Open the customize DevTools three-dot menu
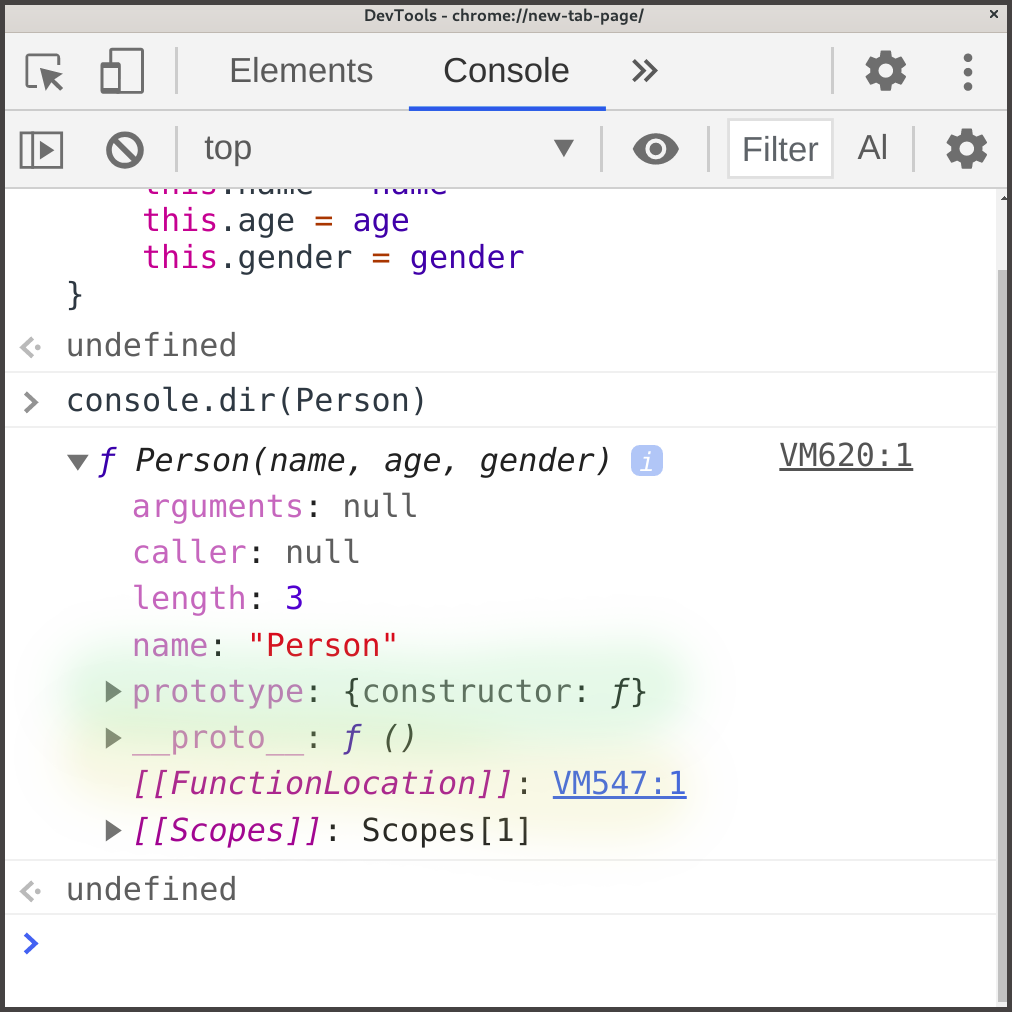 coord(966,71)
